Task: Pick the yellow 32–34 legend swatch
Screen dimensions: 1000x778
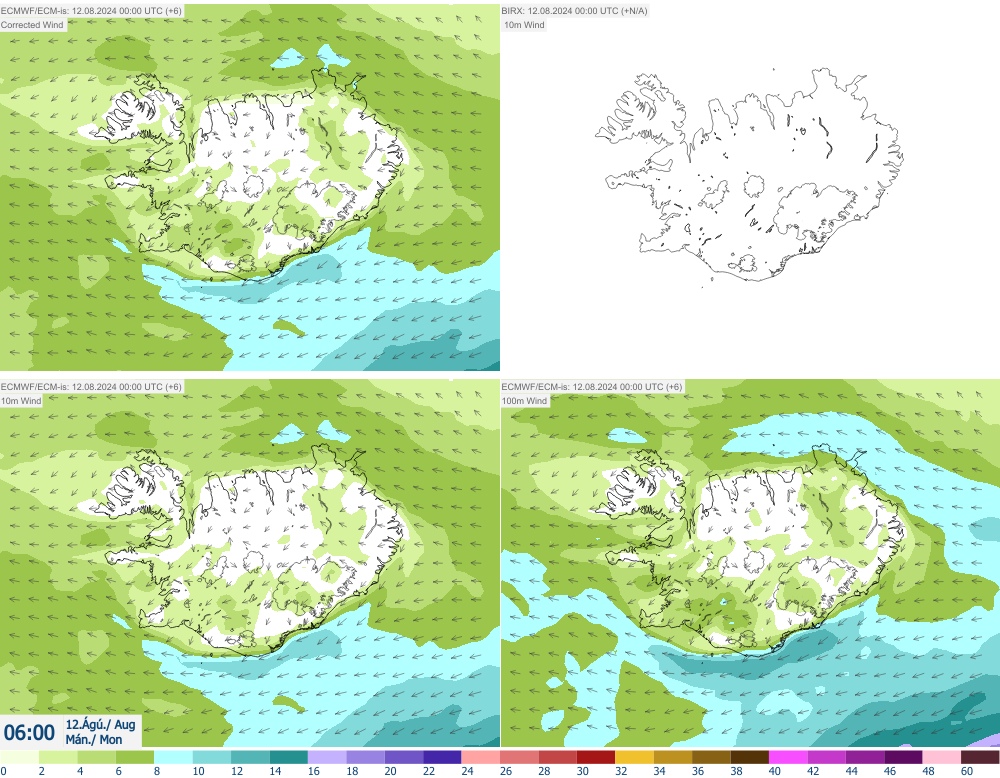Action: [635, 757]
